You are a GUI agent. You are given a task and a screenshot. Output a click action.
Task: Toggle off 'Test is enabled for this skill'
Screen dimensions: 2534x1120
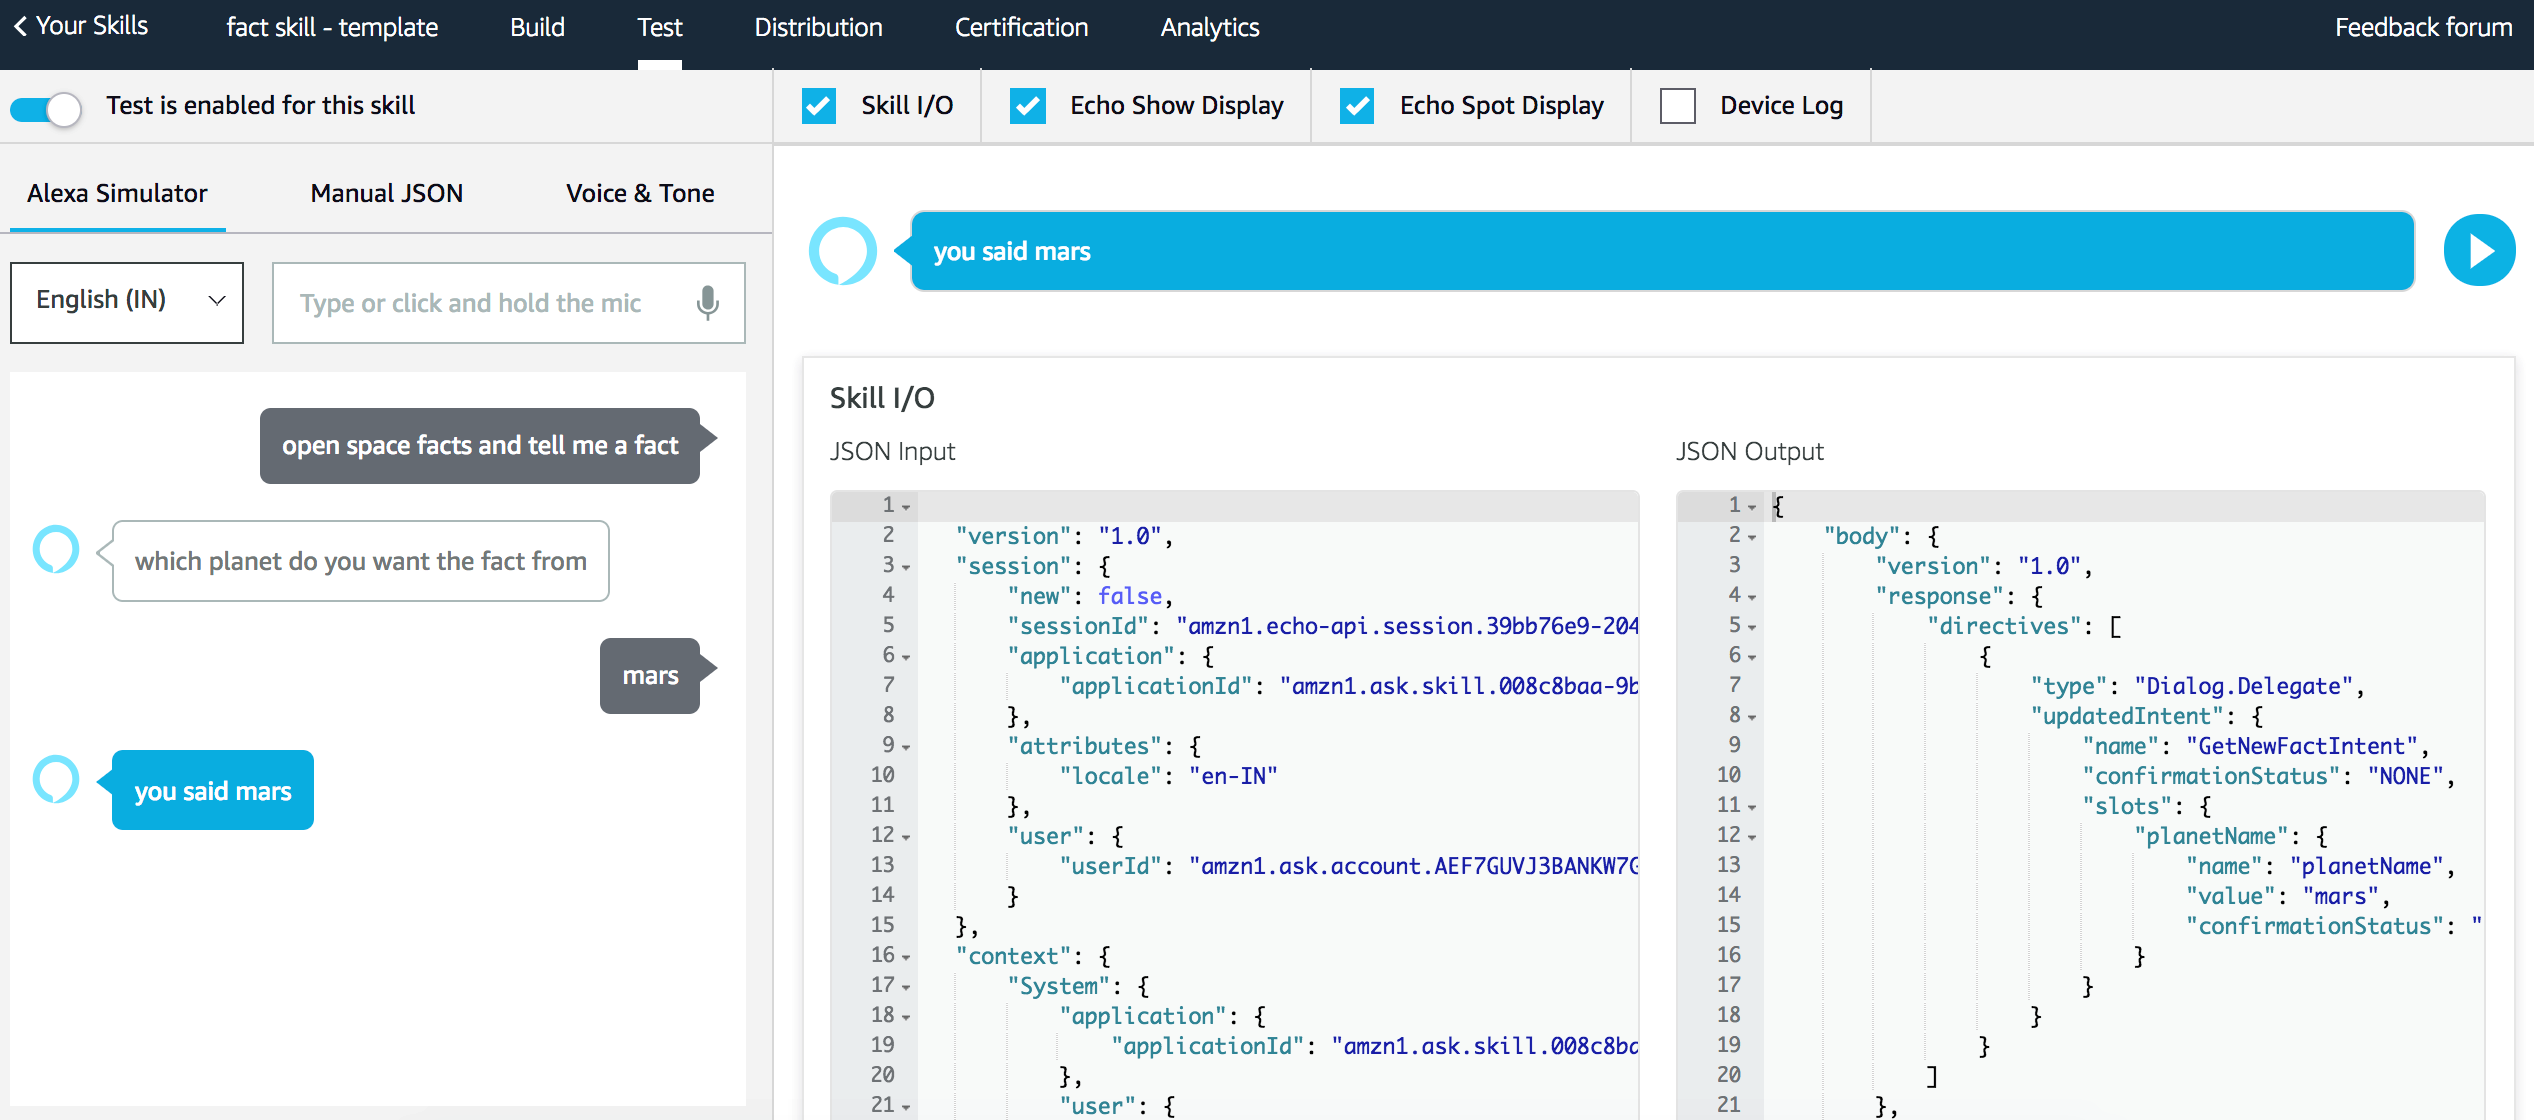(x=45, y=109)
